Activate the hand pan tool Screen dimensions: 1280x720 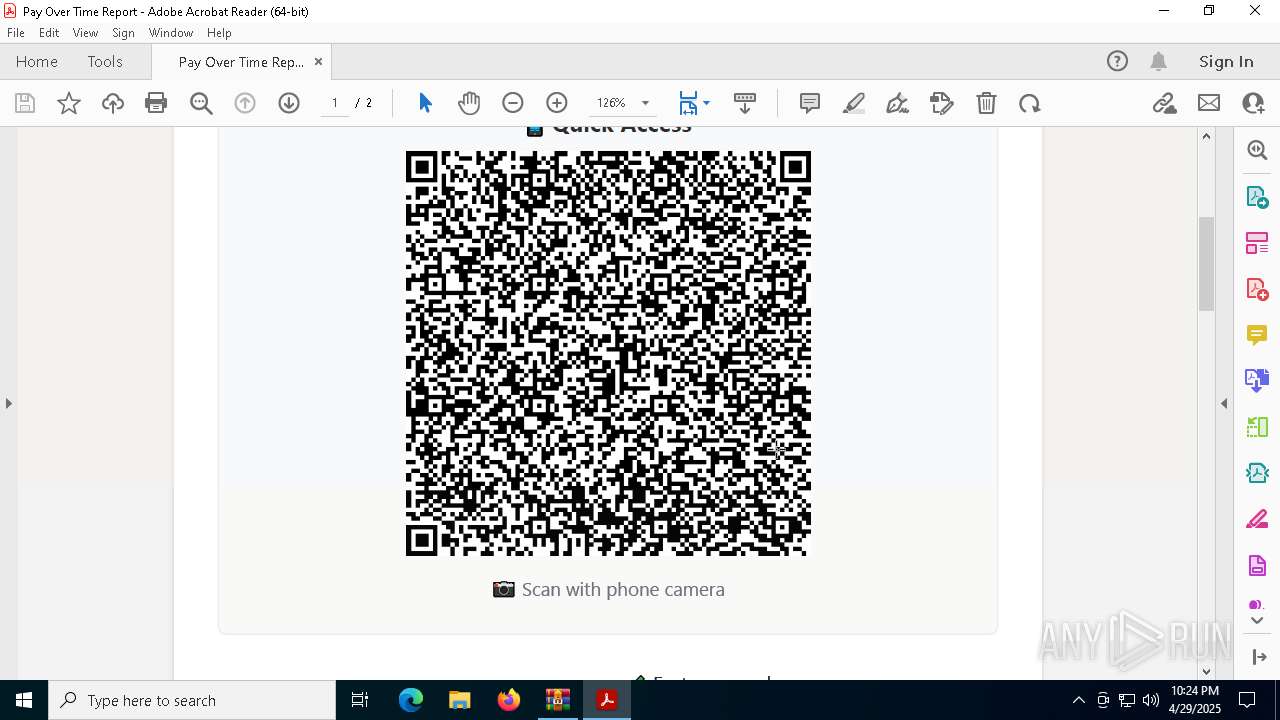pos(469,103)
